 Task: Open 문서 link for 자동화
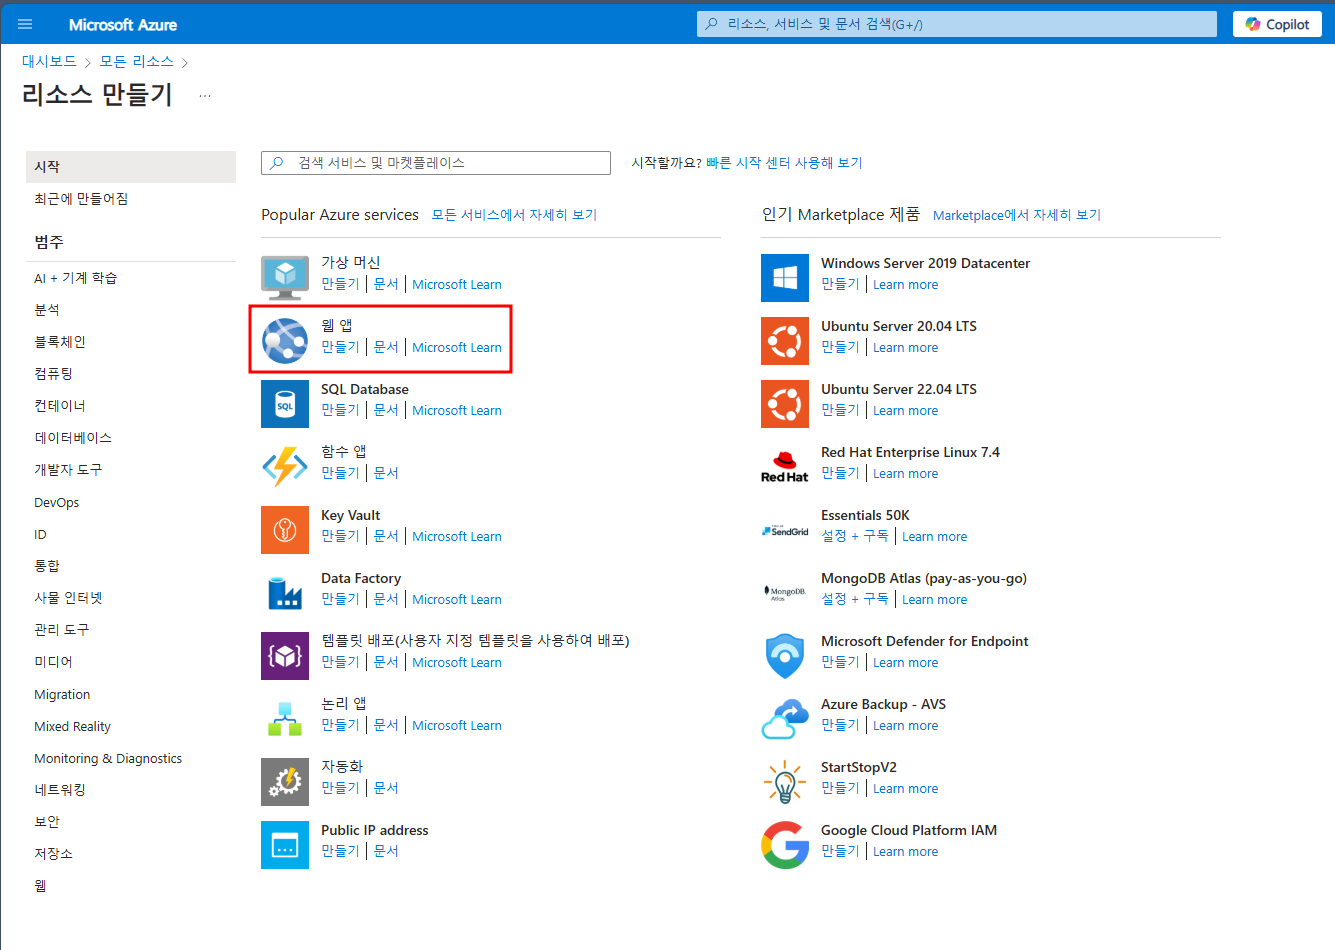(386, 788)
